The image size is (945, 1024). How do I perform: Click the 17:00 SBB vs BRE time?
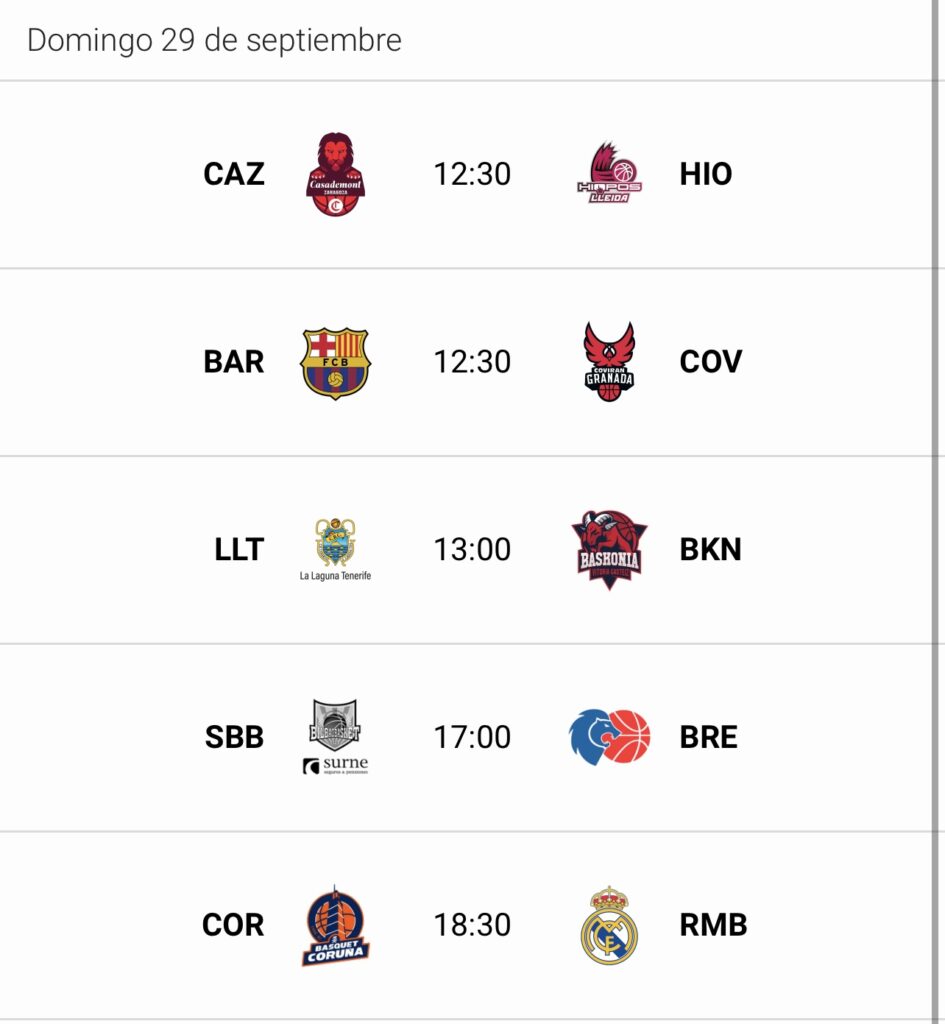tap(472, 737)
